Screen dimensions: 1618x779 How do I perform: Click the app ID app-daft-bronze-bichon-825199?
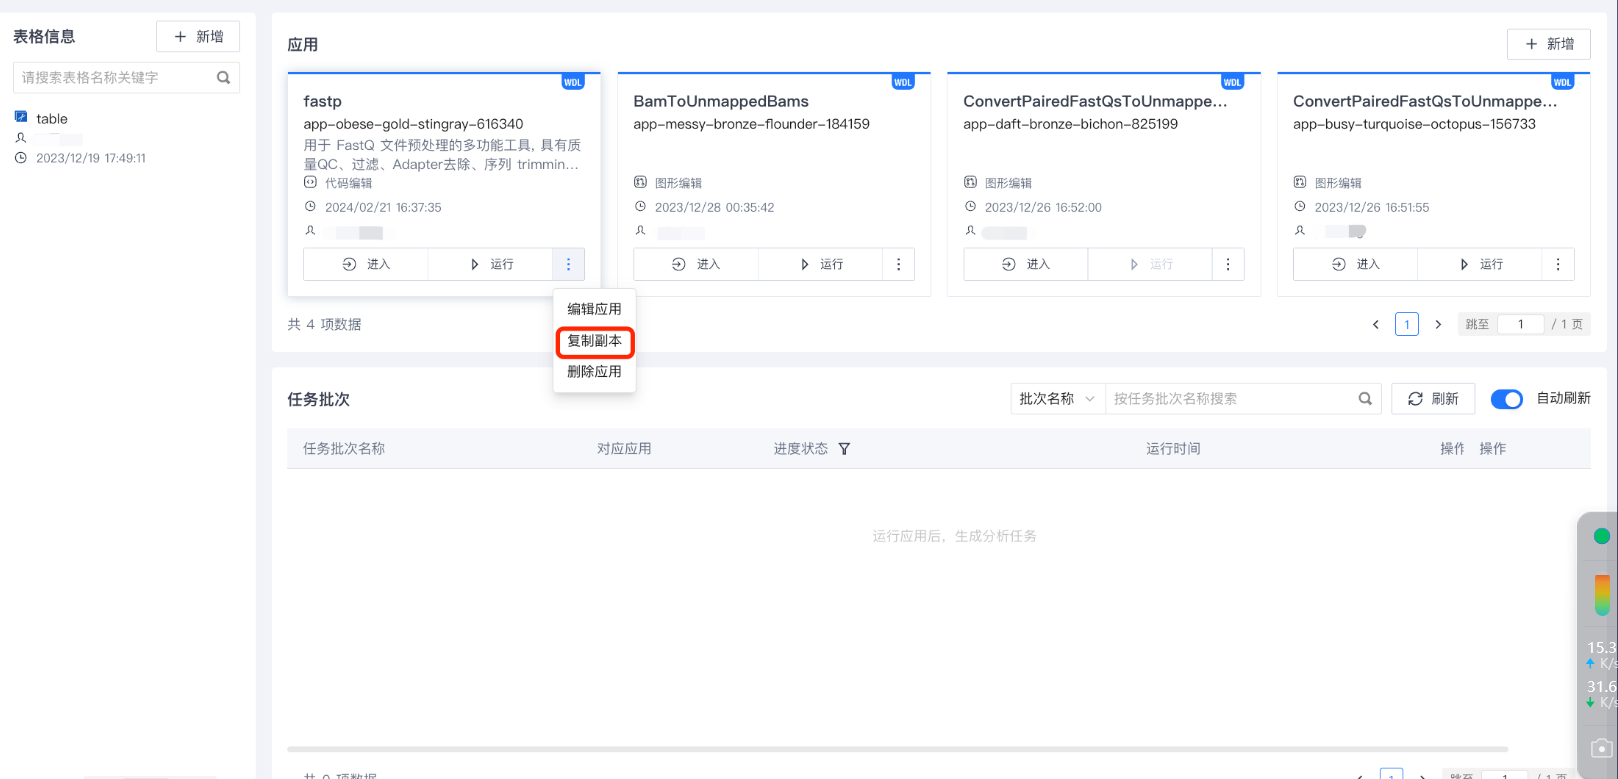1071,124
